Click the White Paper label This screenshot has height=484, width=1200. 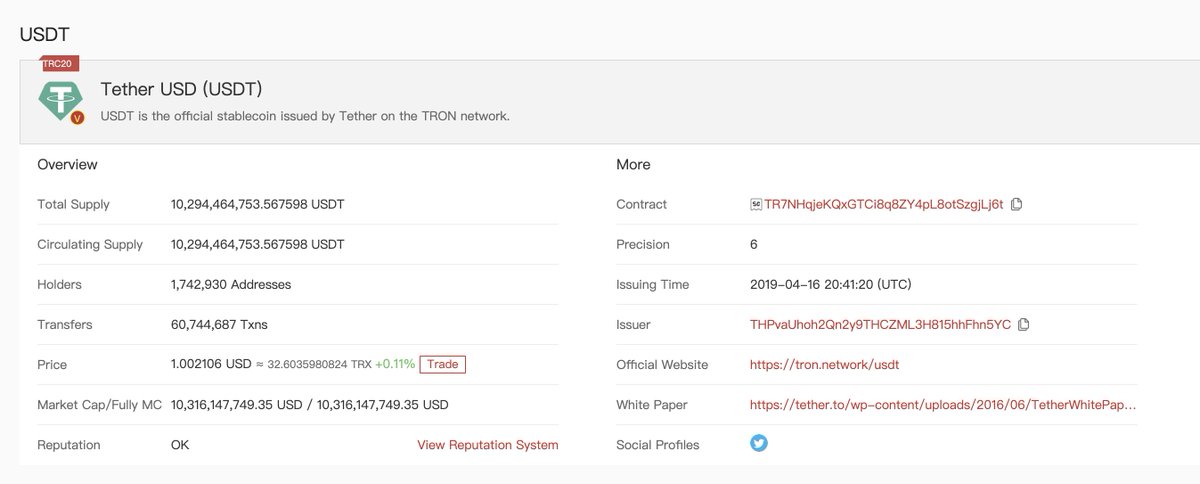click(651, 405)
